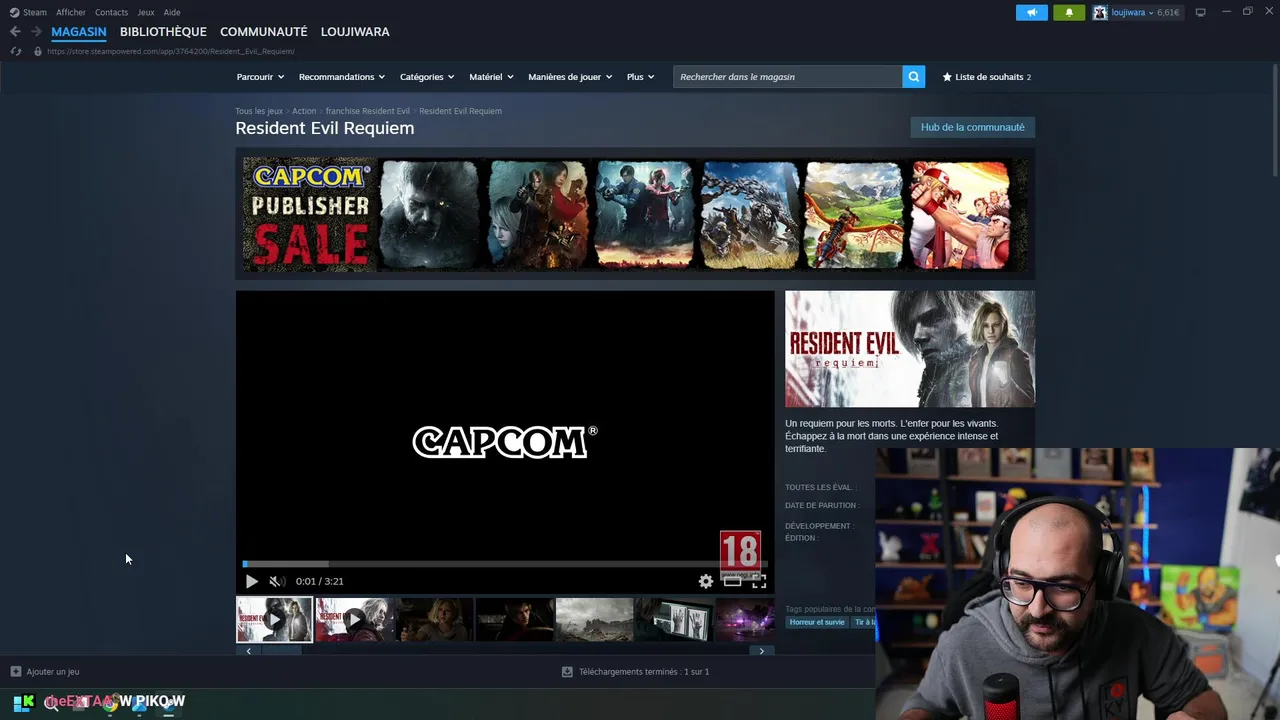1280x720 pixels.
Task: Unmute the trailer audio
Action: tap(277, 581)
